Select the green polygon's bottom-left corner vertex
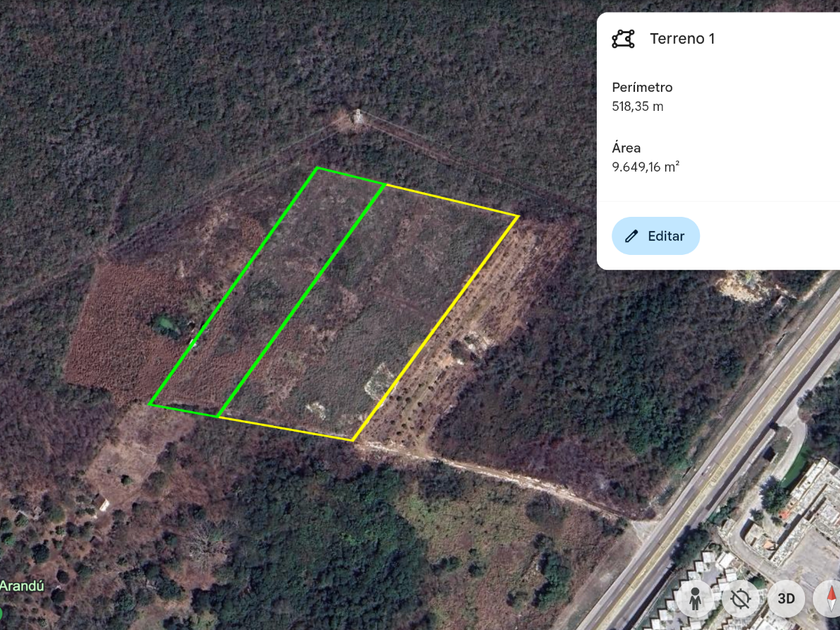 pyautogui.click(x=149, y=404)
